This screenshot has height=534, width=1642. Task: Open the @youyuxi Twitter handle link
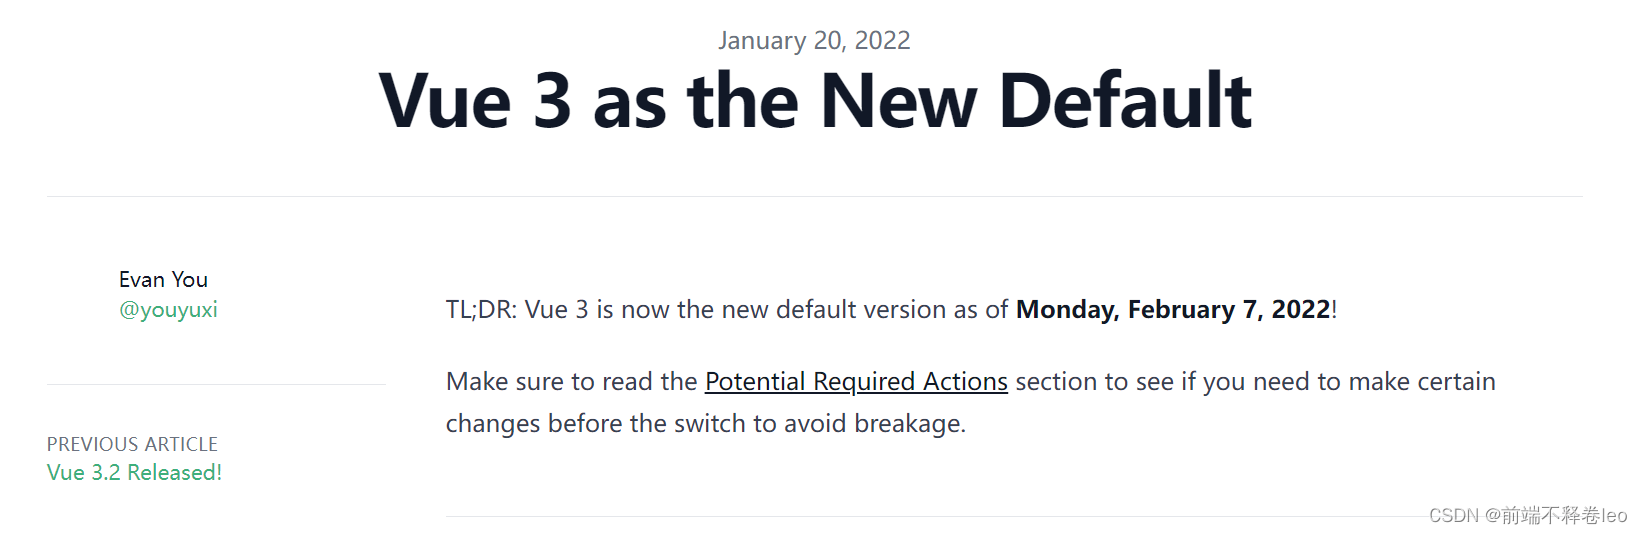tap(168, 310)
